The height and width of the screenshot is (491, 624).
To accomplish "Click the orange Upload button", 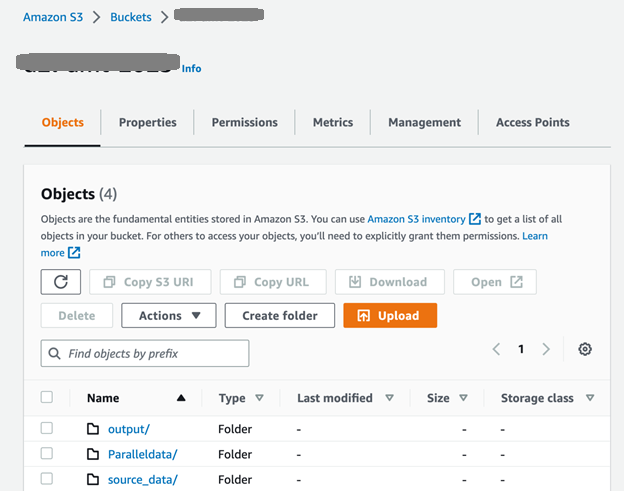I will [x=390, y=316].
